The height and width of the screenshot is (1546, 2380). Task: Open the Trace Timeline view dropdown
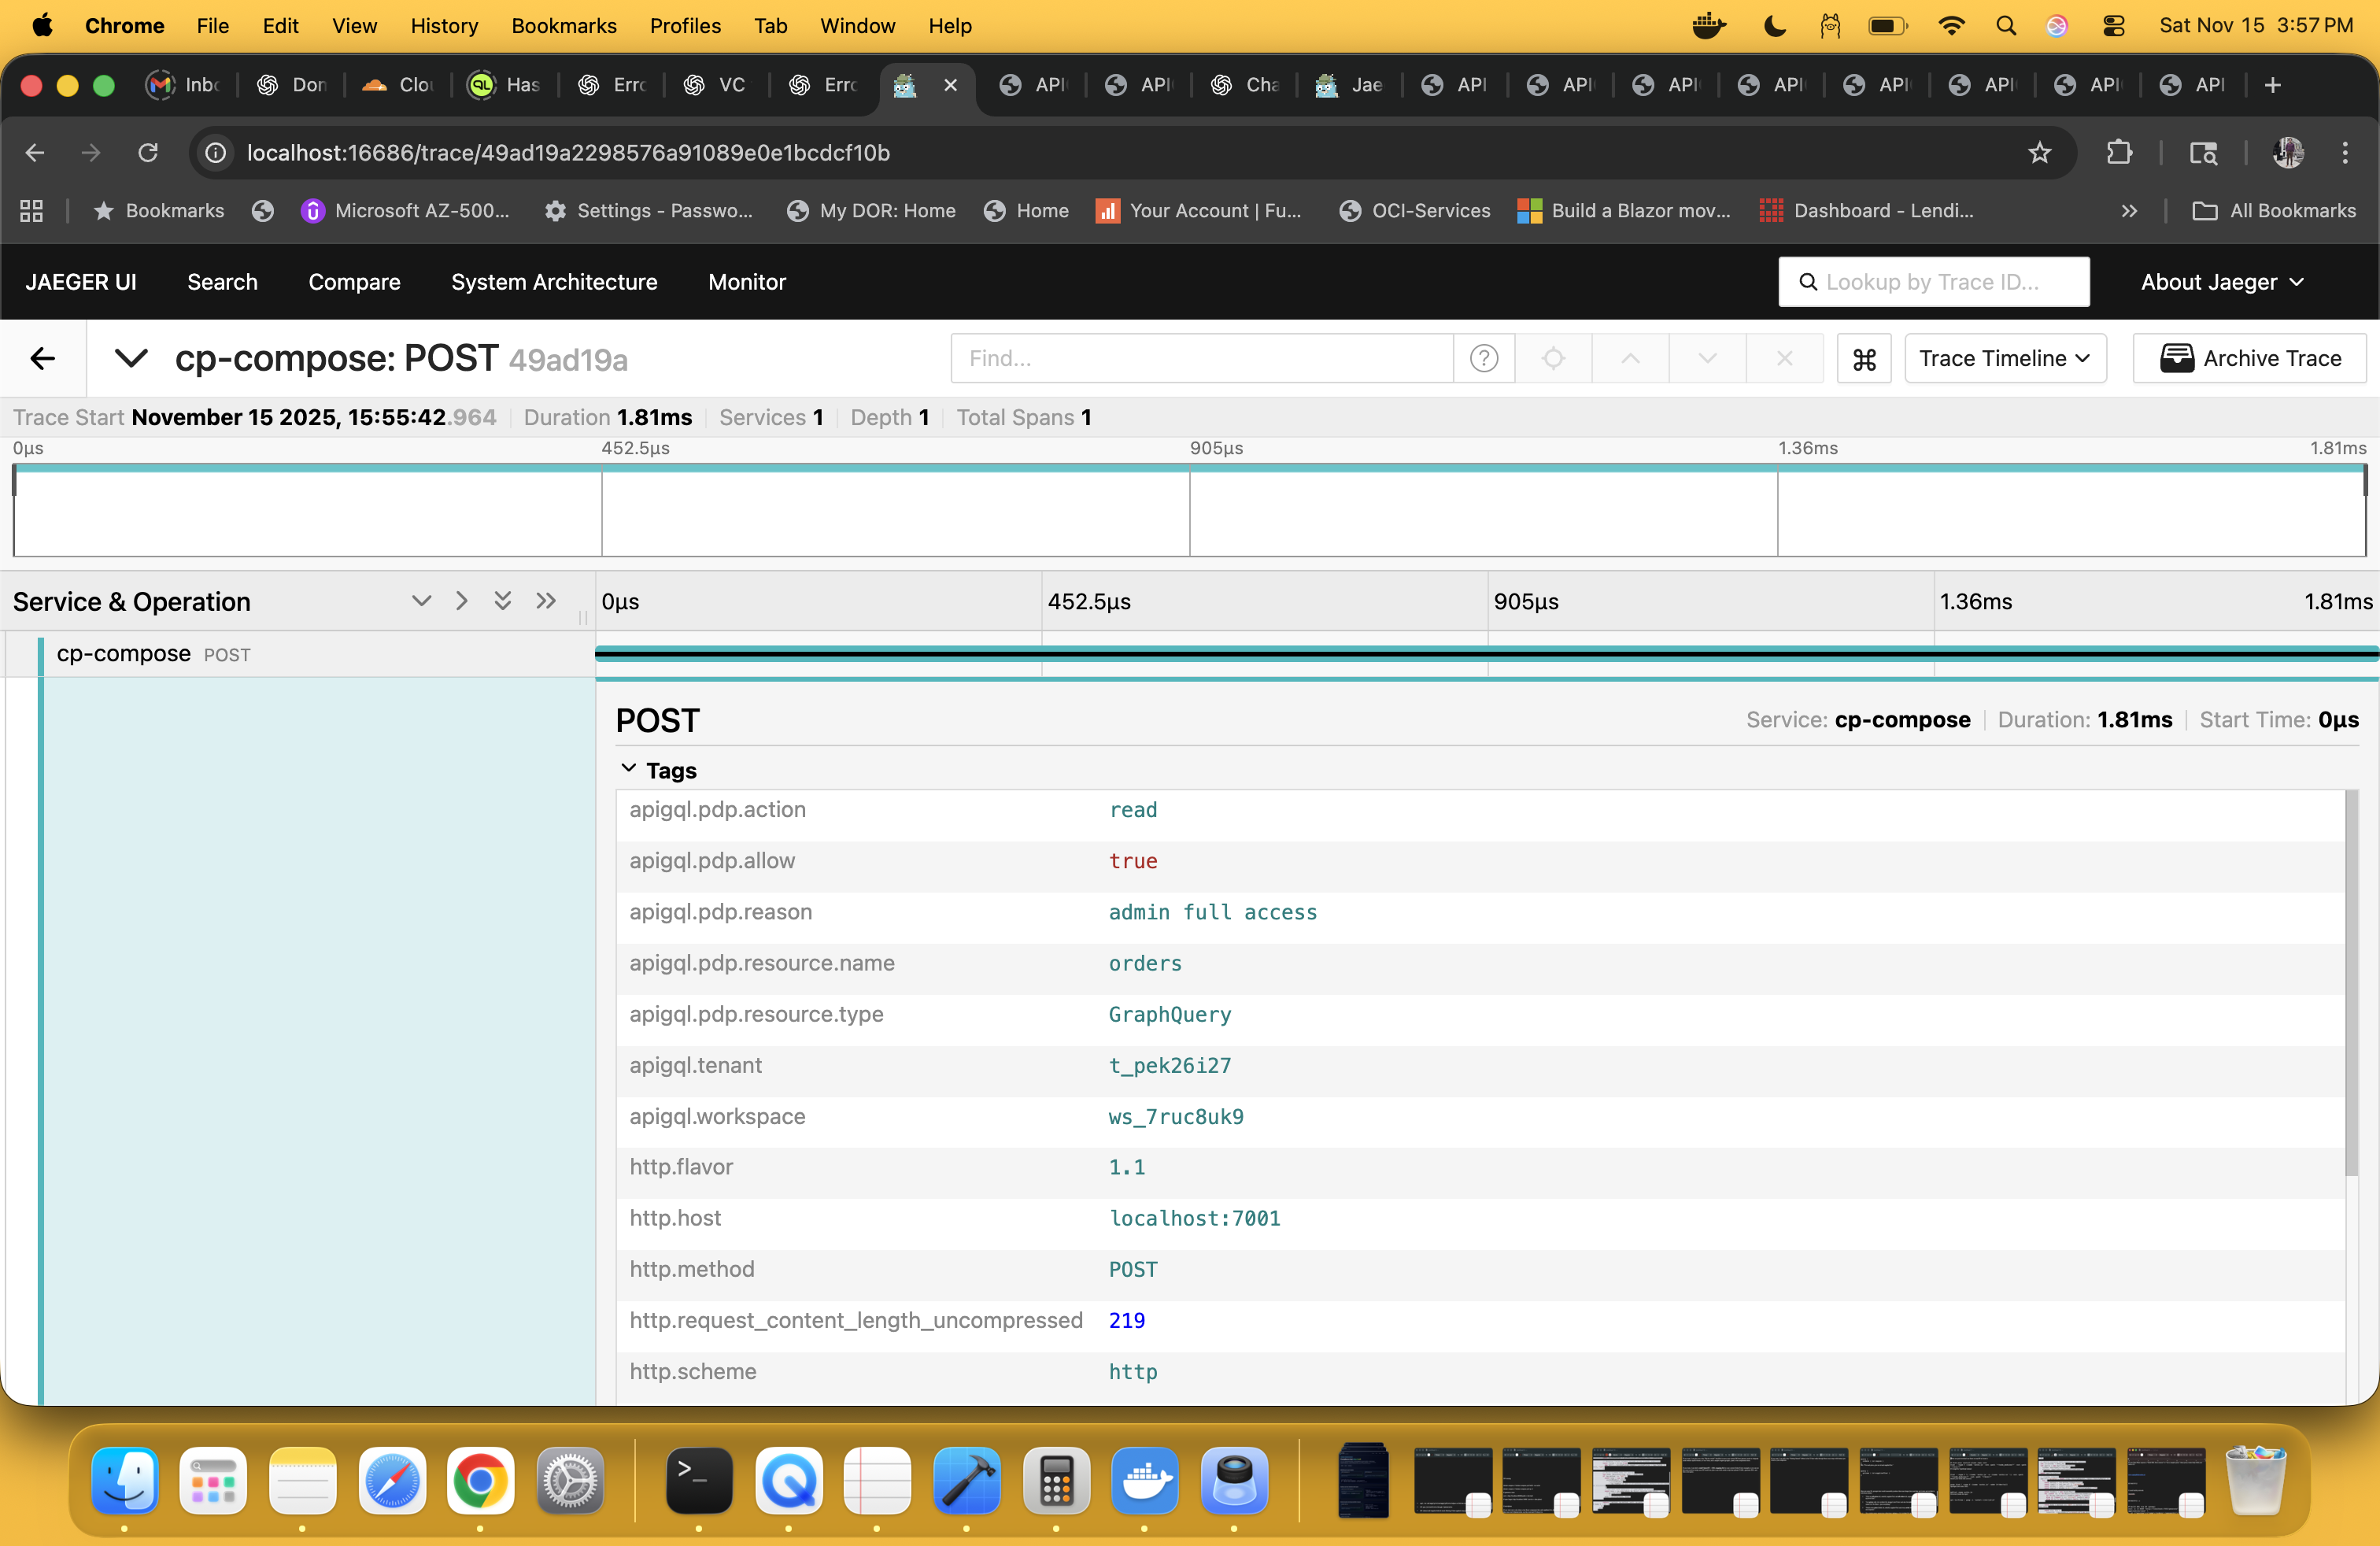(2005, 358)
